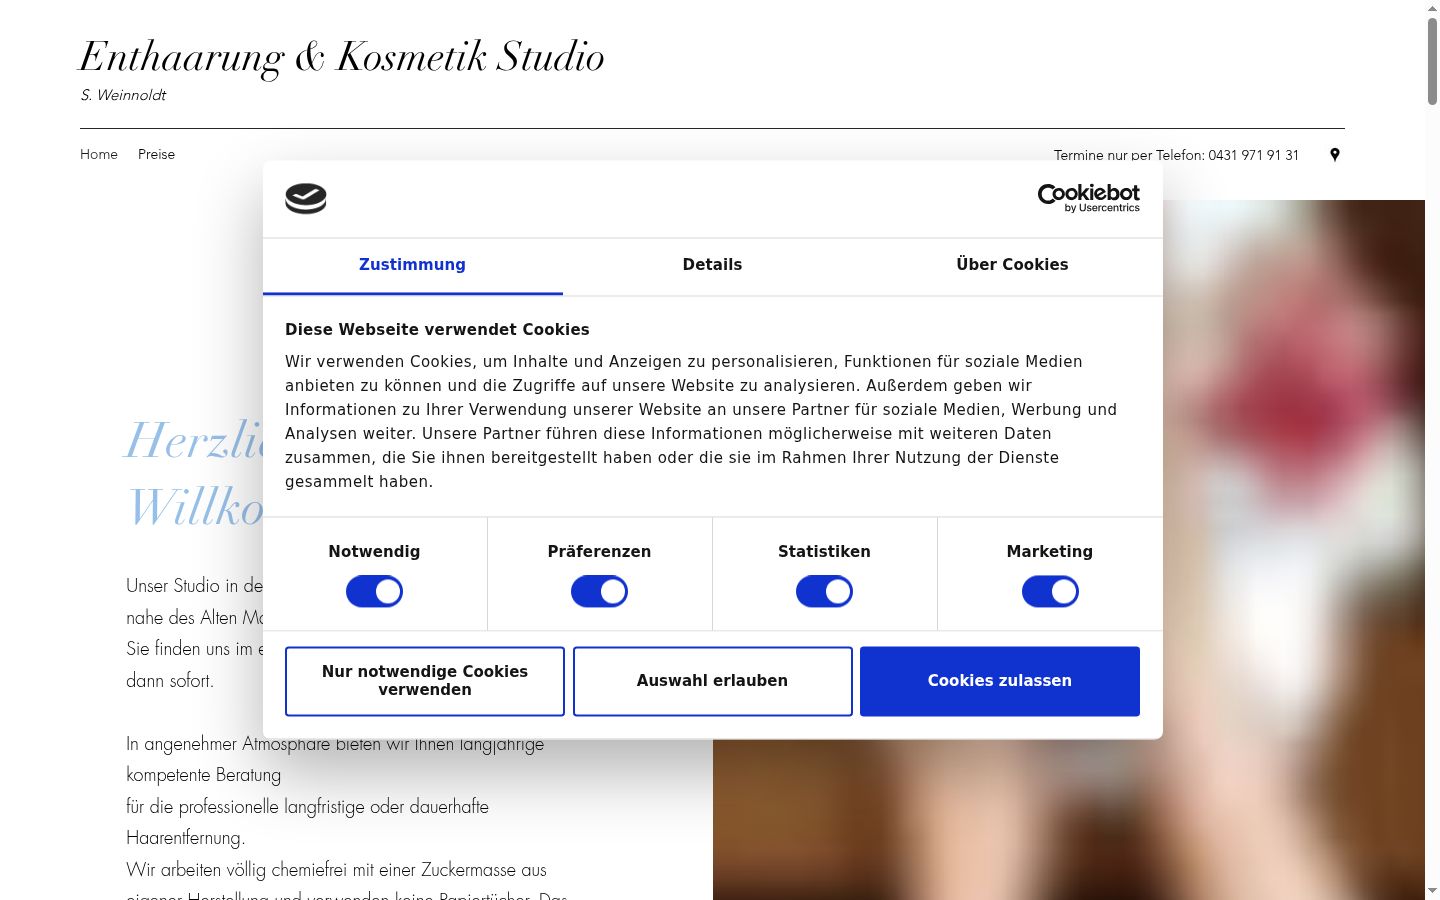The image size is (1440, 900).
Task: Open the Home navigation link
Action: [99, 154]
